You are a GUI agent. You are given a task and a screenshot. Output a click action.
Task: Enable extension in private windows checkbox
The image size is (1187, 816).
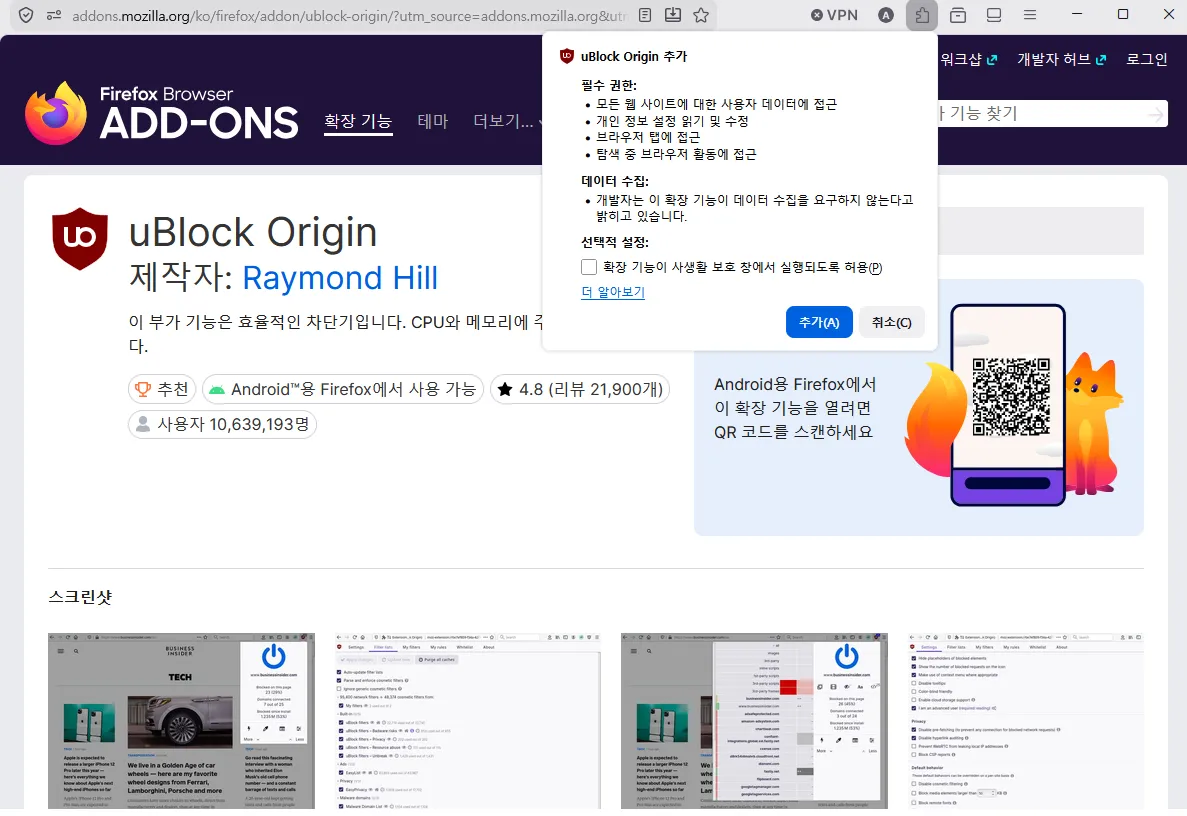point(589,267)
